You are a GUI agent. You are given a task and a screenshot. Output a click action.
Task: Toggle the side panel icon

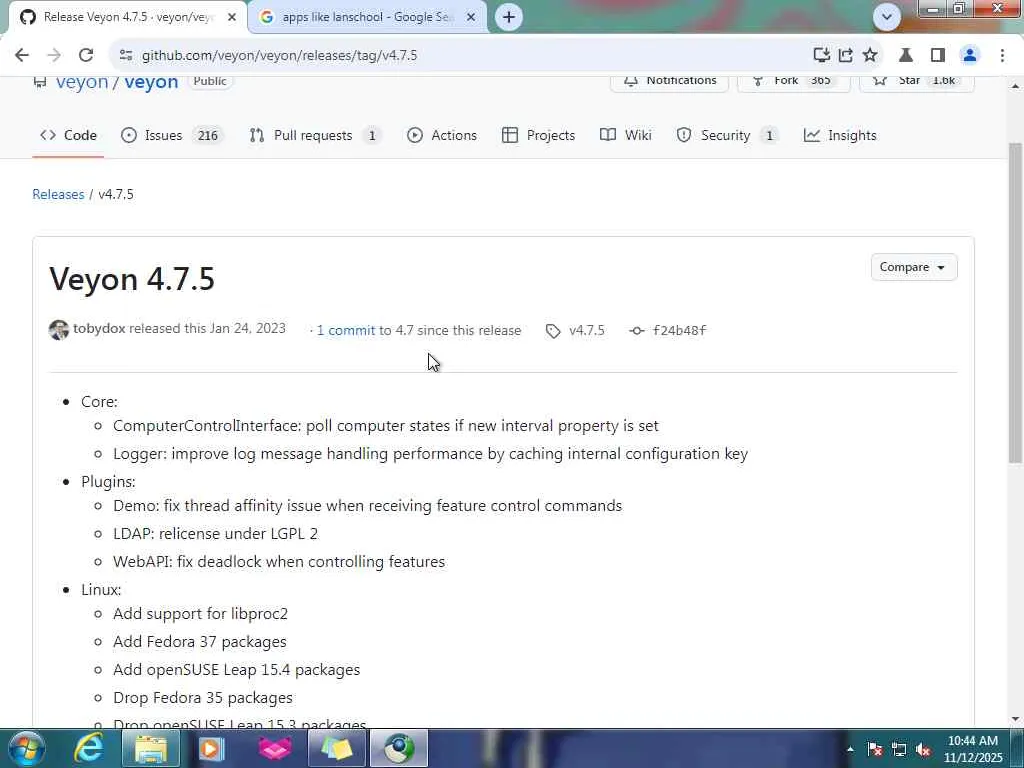[938, 55]
